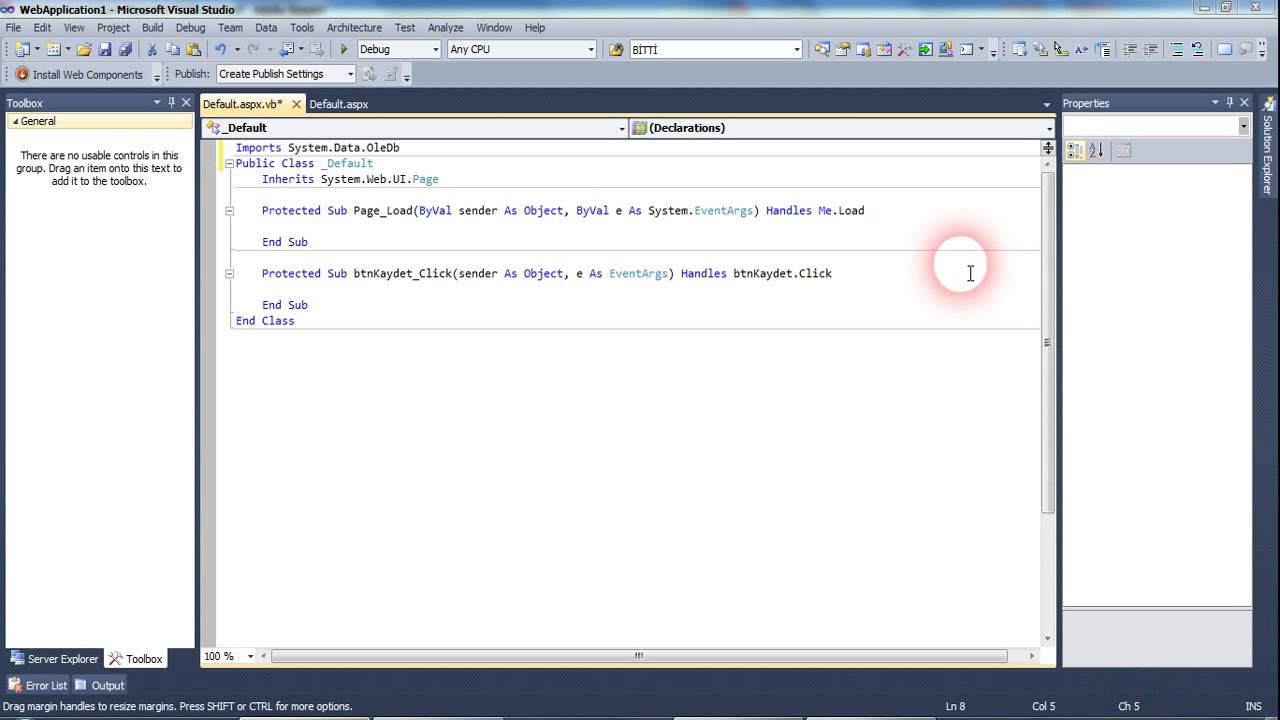1280x720 pixels.
Task: Start debugging with green play icon
Action: coord(344,49)
